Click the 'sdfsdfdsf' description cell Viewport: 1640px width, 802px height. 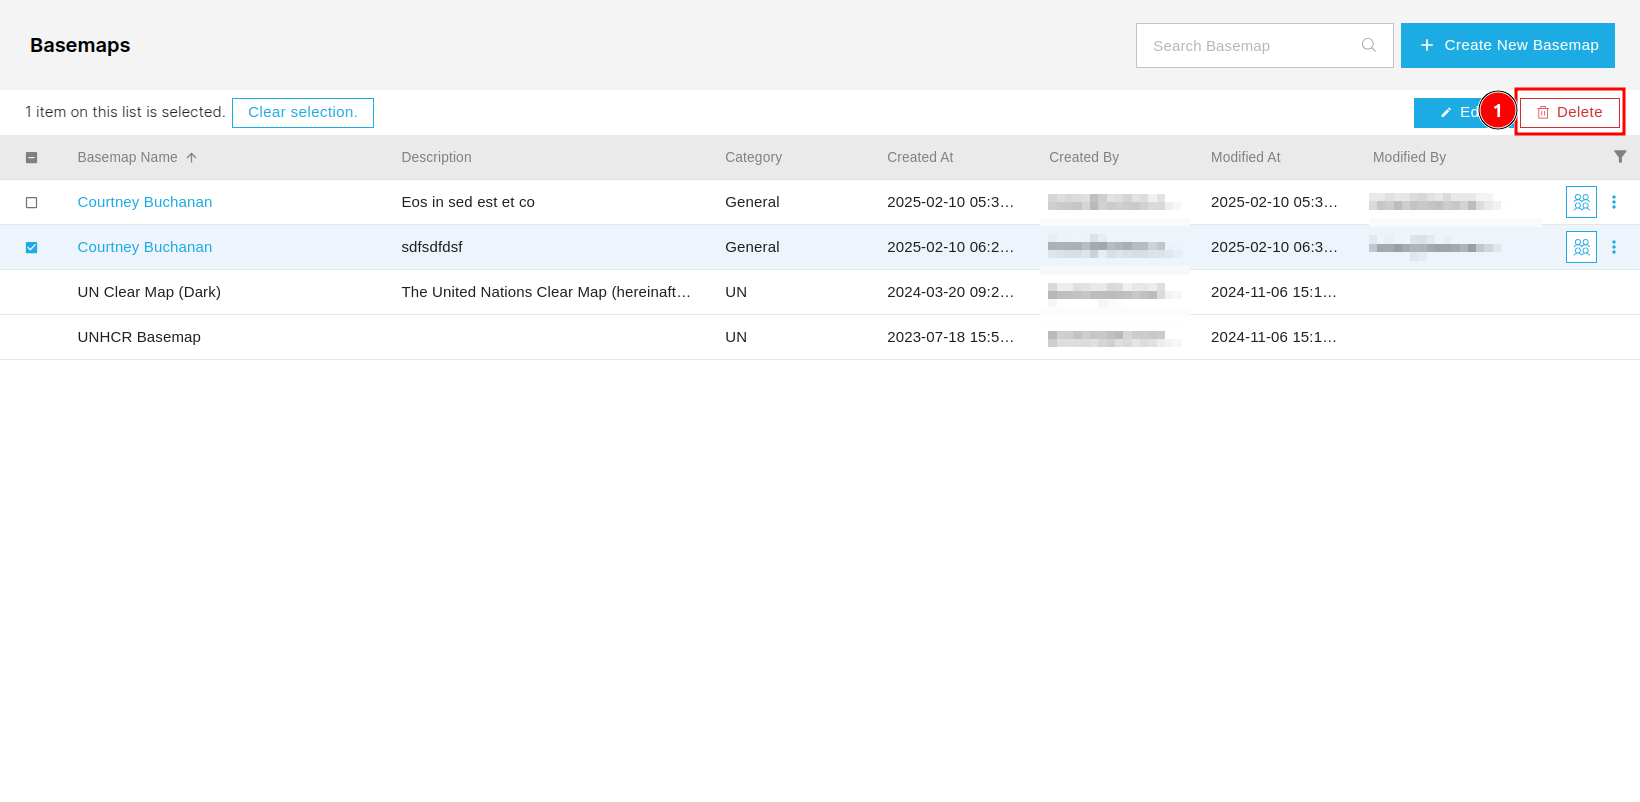coord(432,247)
